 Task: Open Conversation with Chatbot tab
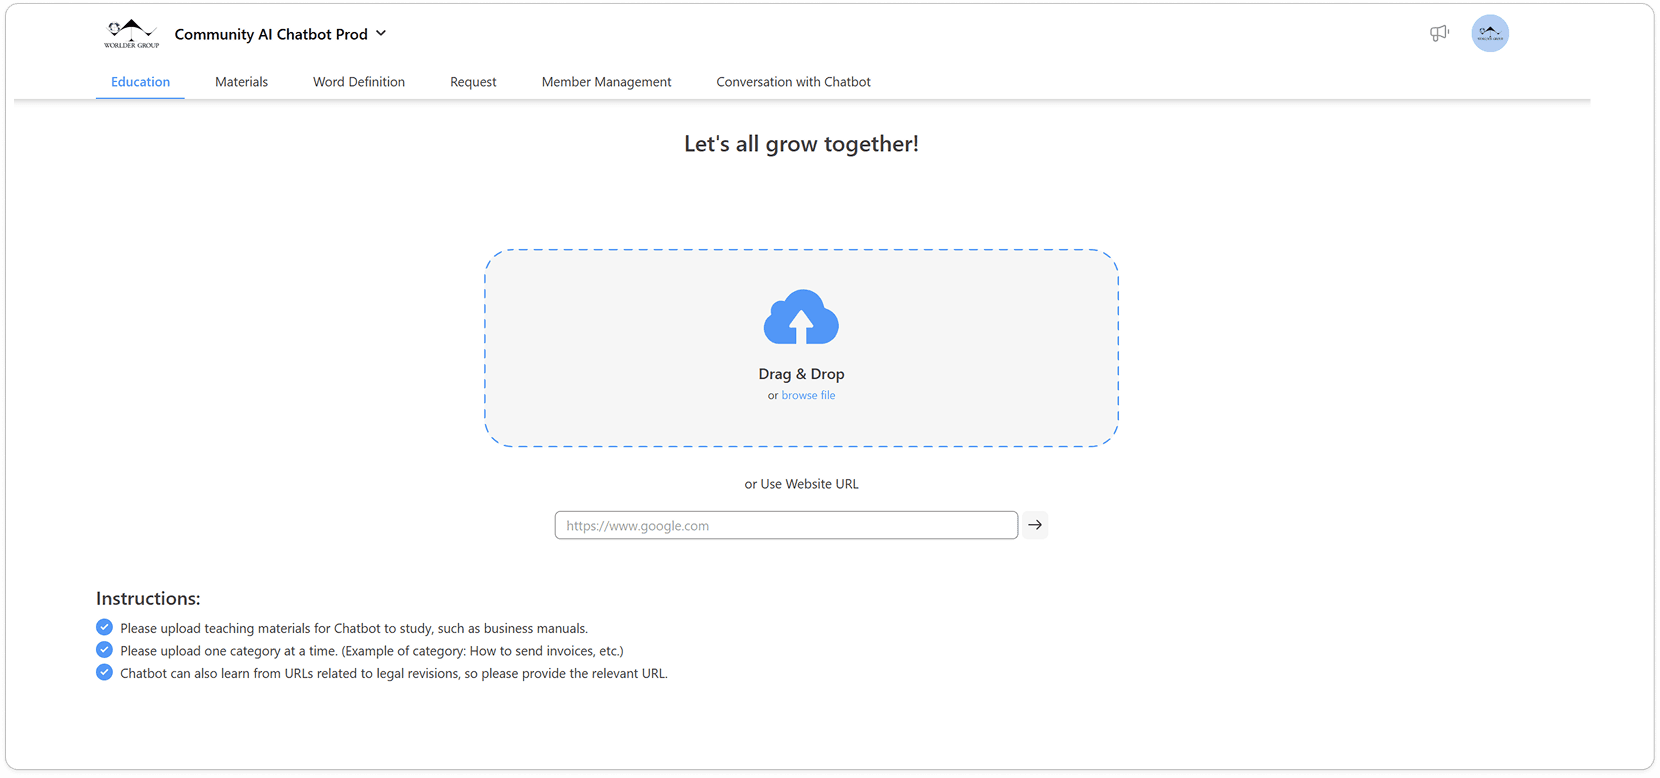[793, 82]
